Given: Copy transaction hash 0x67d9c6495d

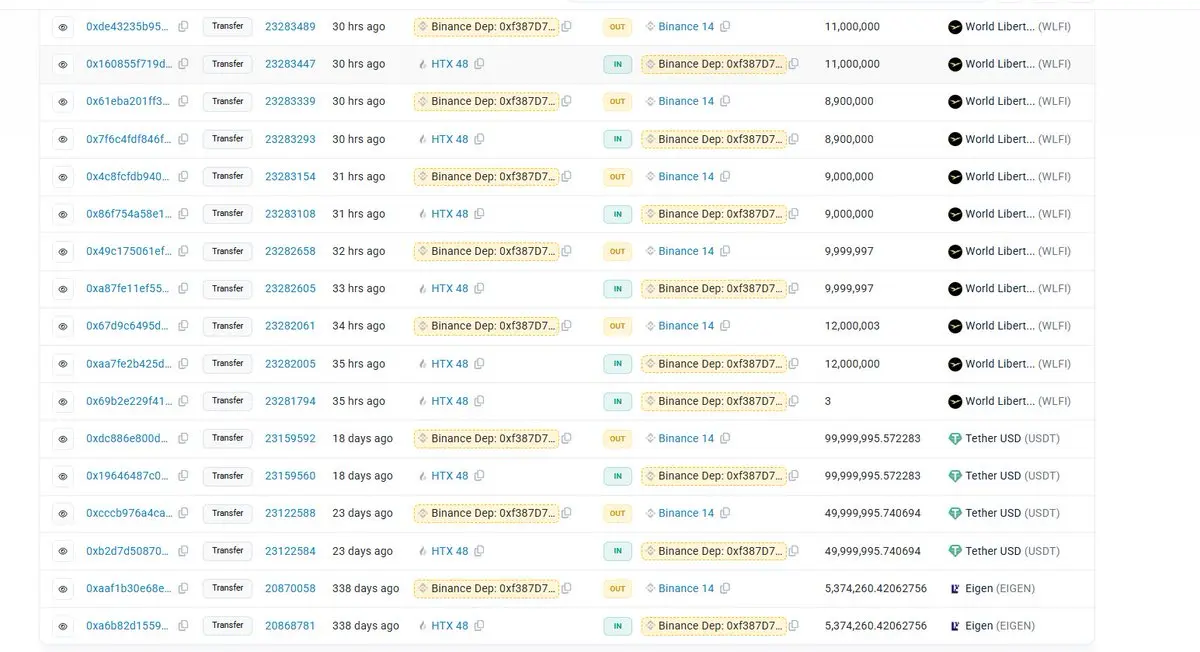Looking at the screenshot, I should 183,326.
